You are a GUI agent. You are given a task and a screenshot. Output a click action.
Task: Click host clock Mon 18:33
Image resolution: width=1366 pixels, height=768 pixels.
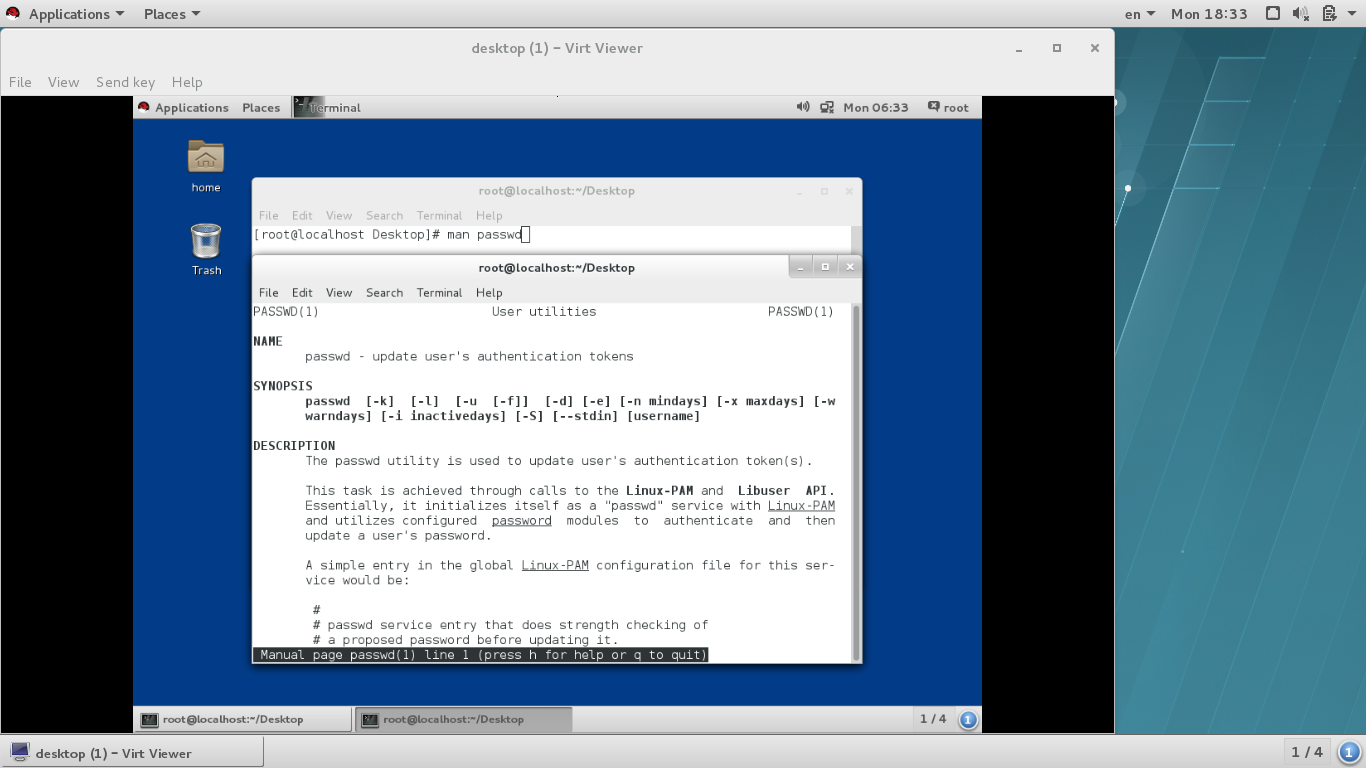pyautogui.click(x=1209, y=14)
